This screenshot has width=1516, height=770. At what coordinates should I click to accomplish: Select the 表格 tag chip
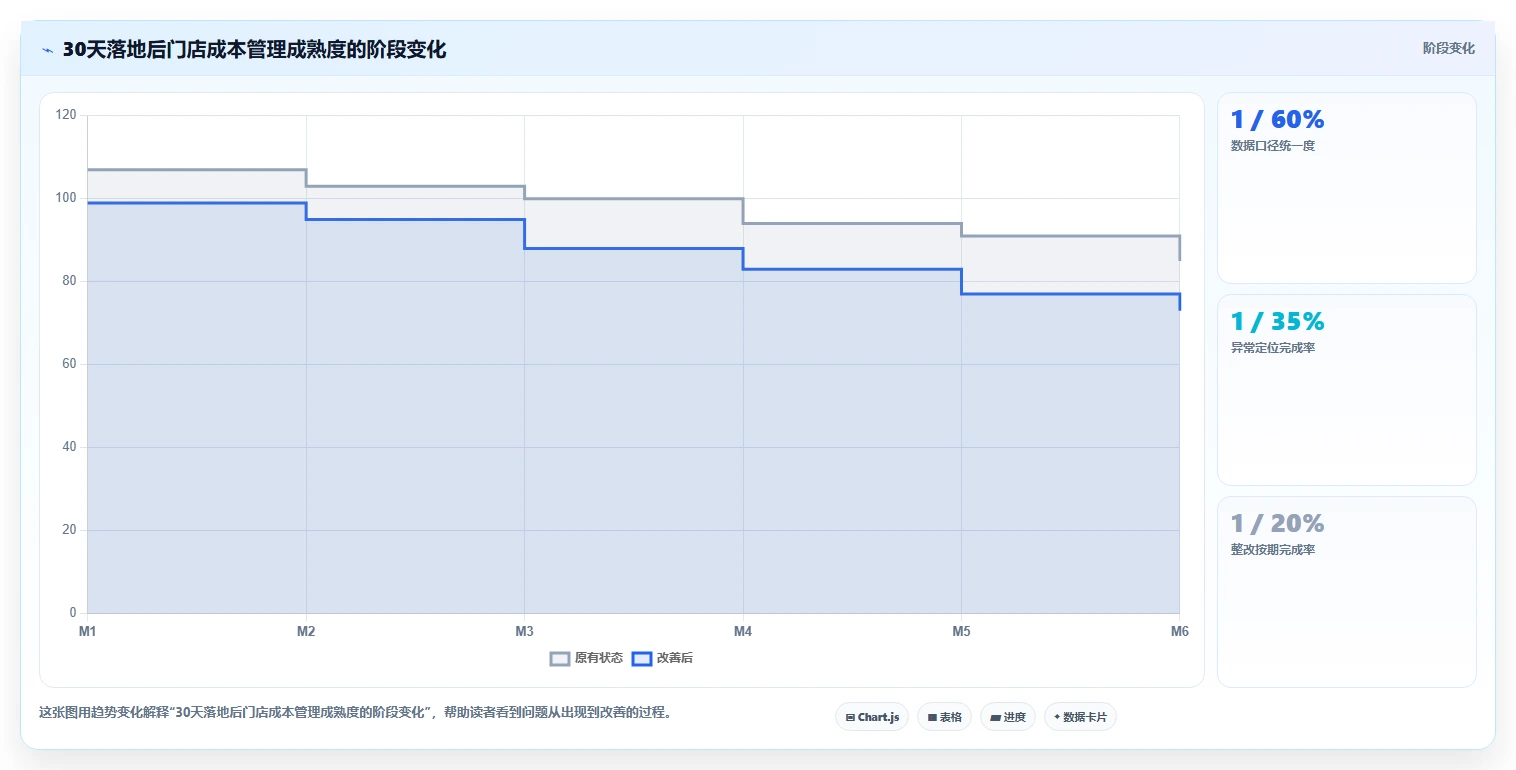click(944, 717)
